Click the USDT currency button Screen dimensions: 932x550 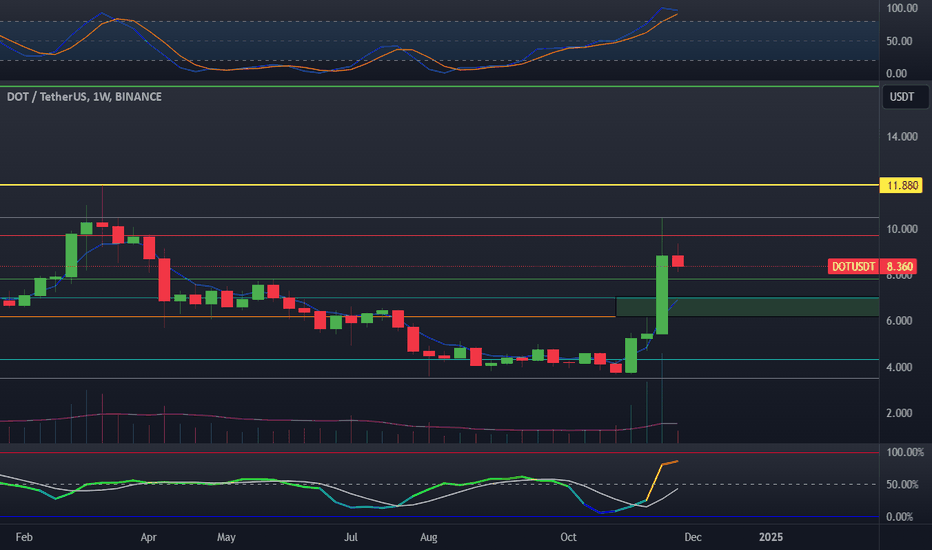904,97
